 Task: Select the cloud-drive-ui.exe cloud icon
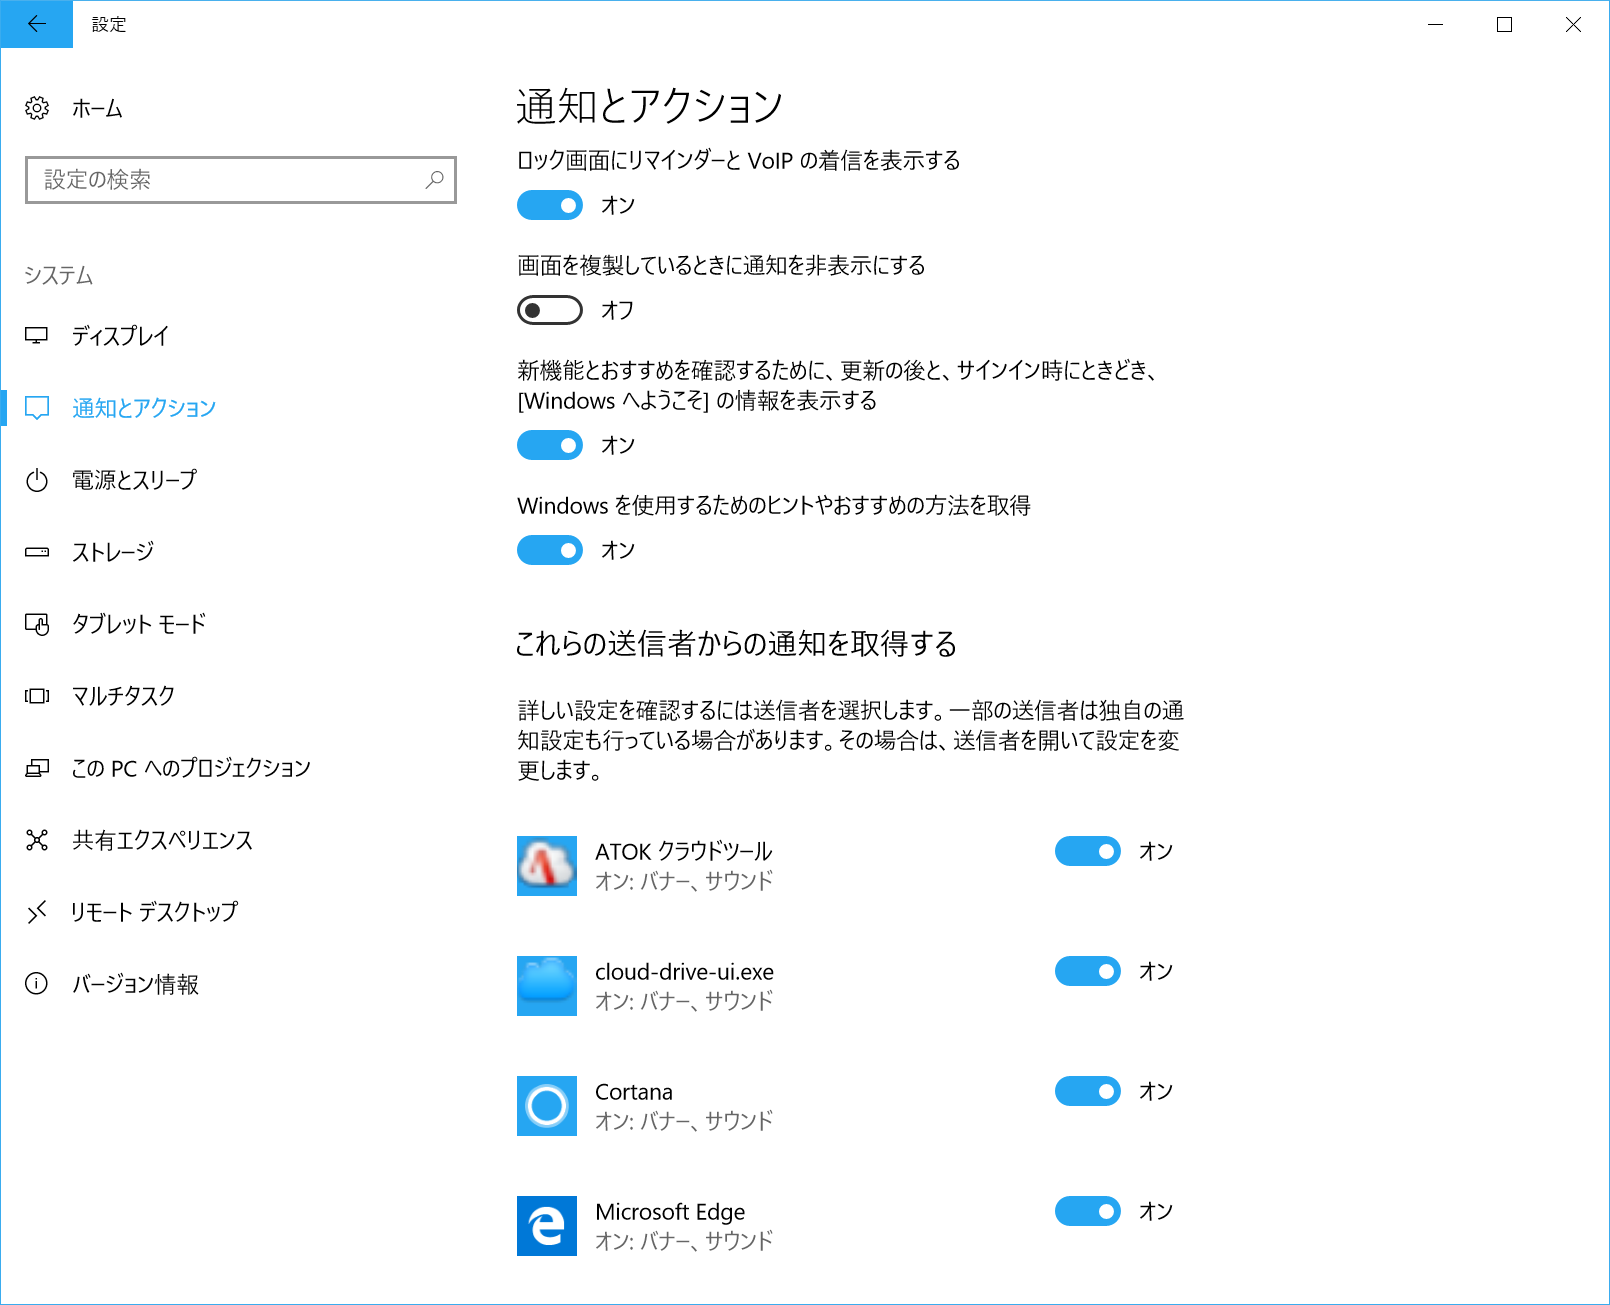tap(546, 986)
